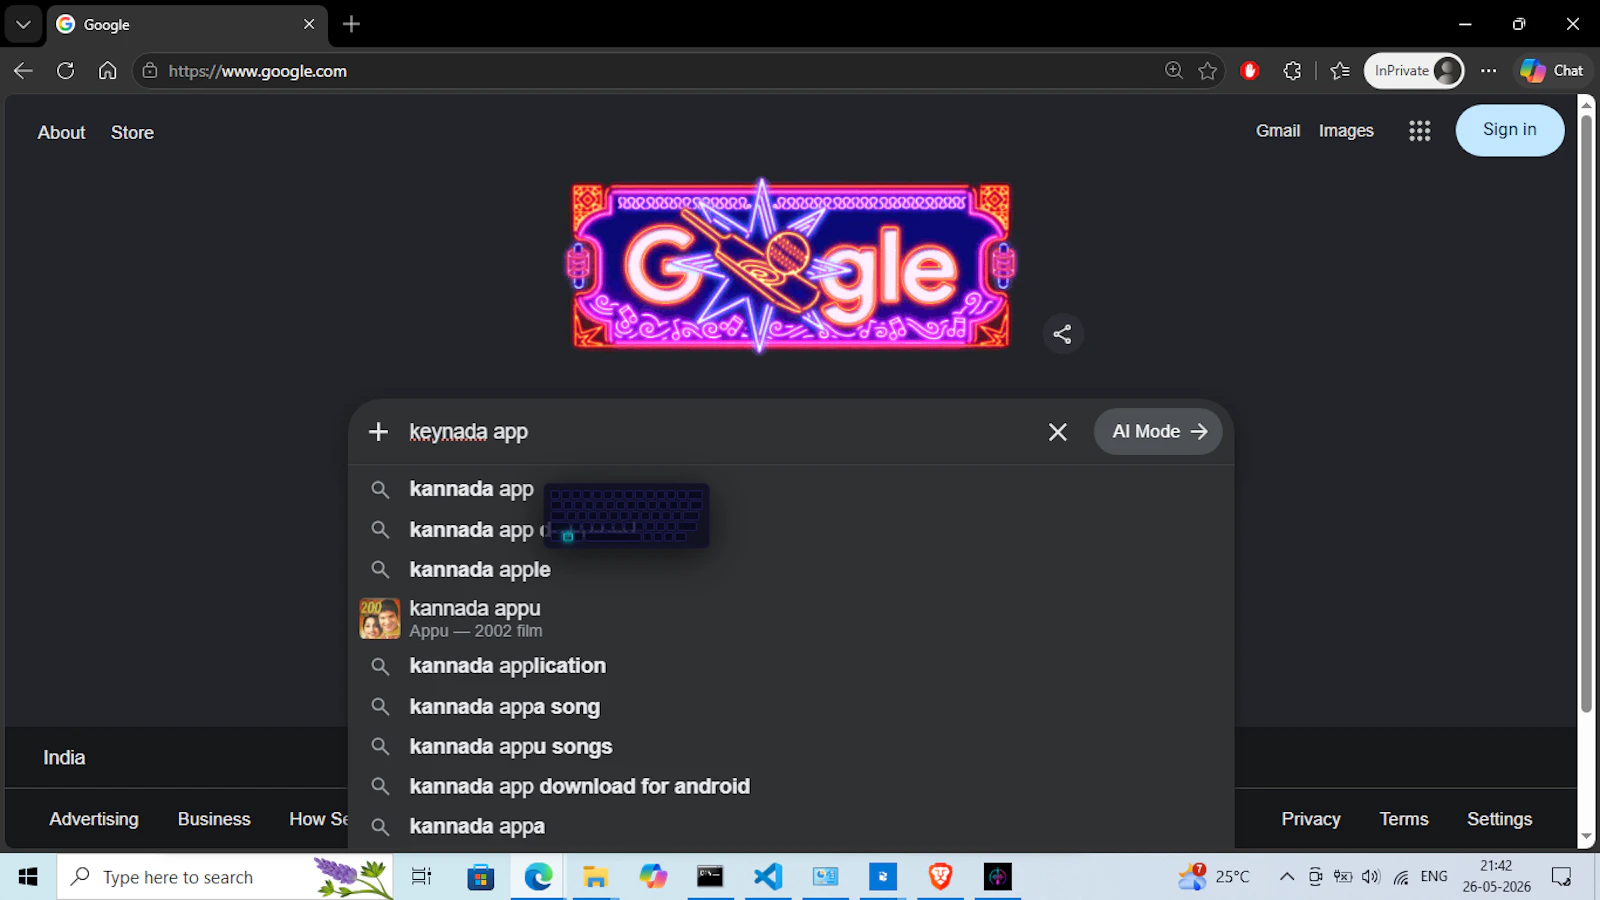The width and height of the screenshot is (1600, 900).
Task: Open the Privacy footer link
Action: coord(1311,819)
